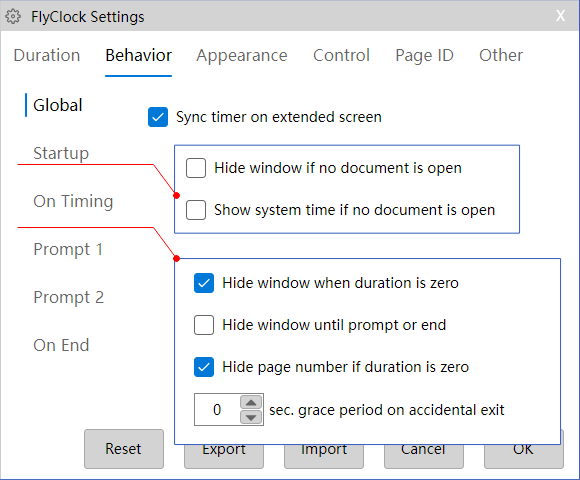The image size is (580, 480).
Task: Select the On End section
Action: point(61,345)
